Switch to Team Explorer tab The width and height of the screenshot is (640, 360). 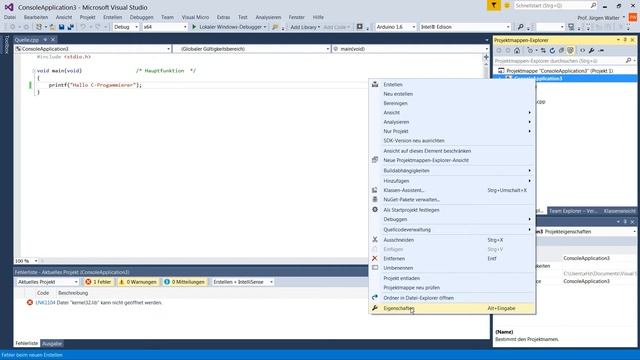tap(573, 211)
